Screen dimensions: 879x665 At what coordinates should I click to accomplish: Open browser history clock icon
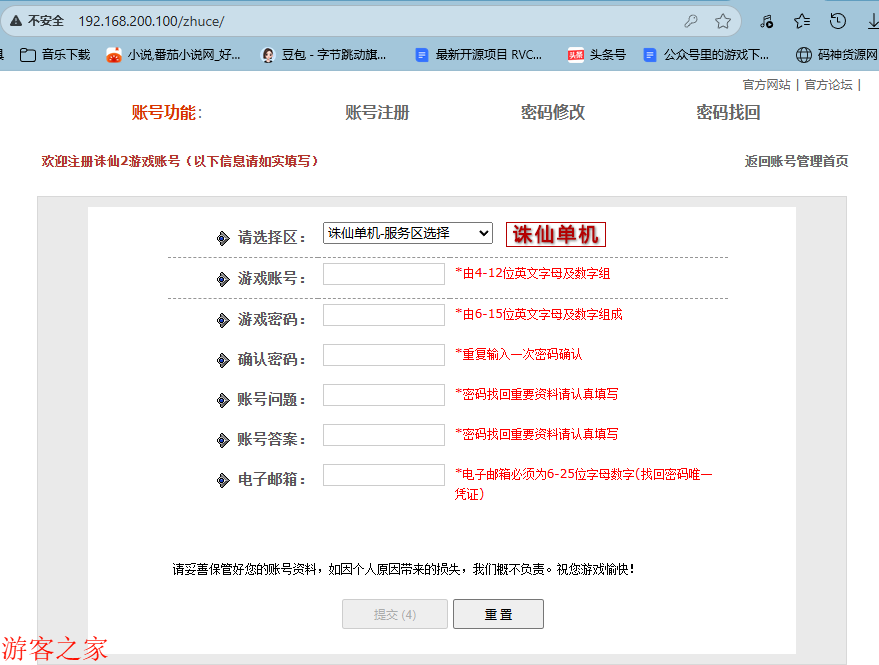pyautogui.click(x=838, y=21)
